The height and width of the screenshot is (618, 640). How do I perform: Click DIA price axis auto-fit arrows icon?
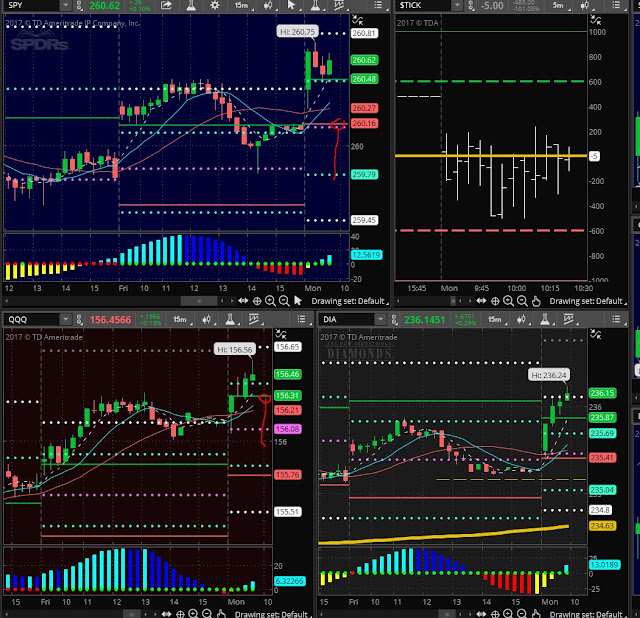596,335
